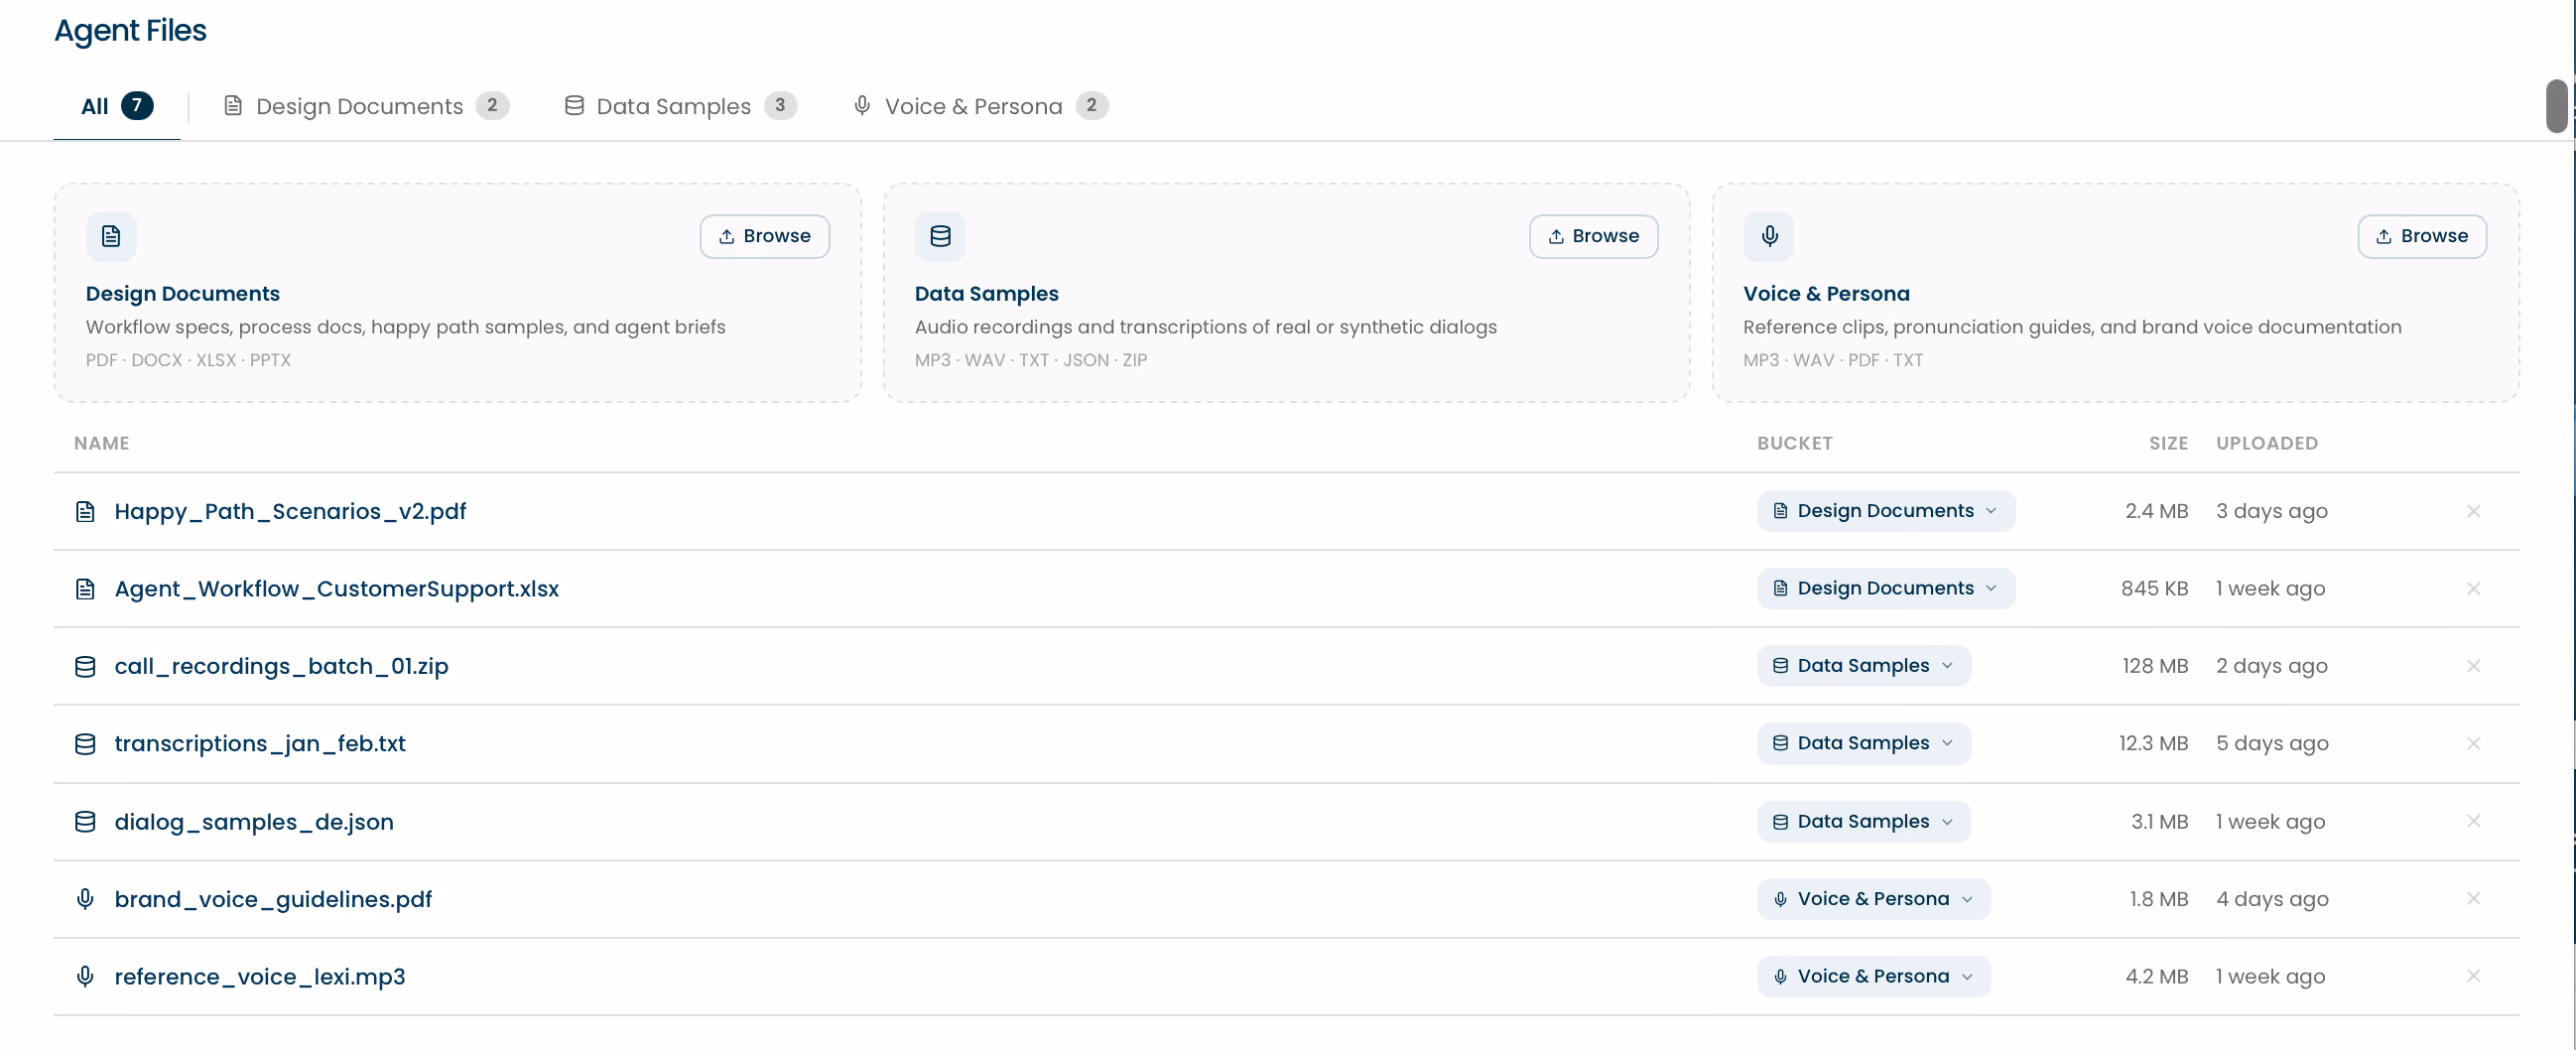Change bucket for call_recordings_batch_01.zip

tap(1864, 666)
